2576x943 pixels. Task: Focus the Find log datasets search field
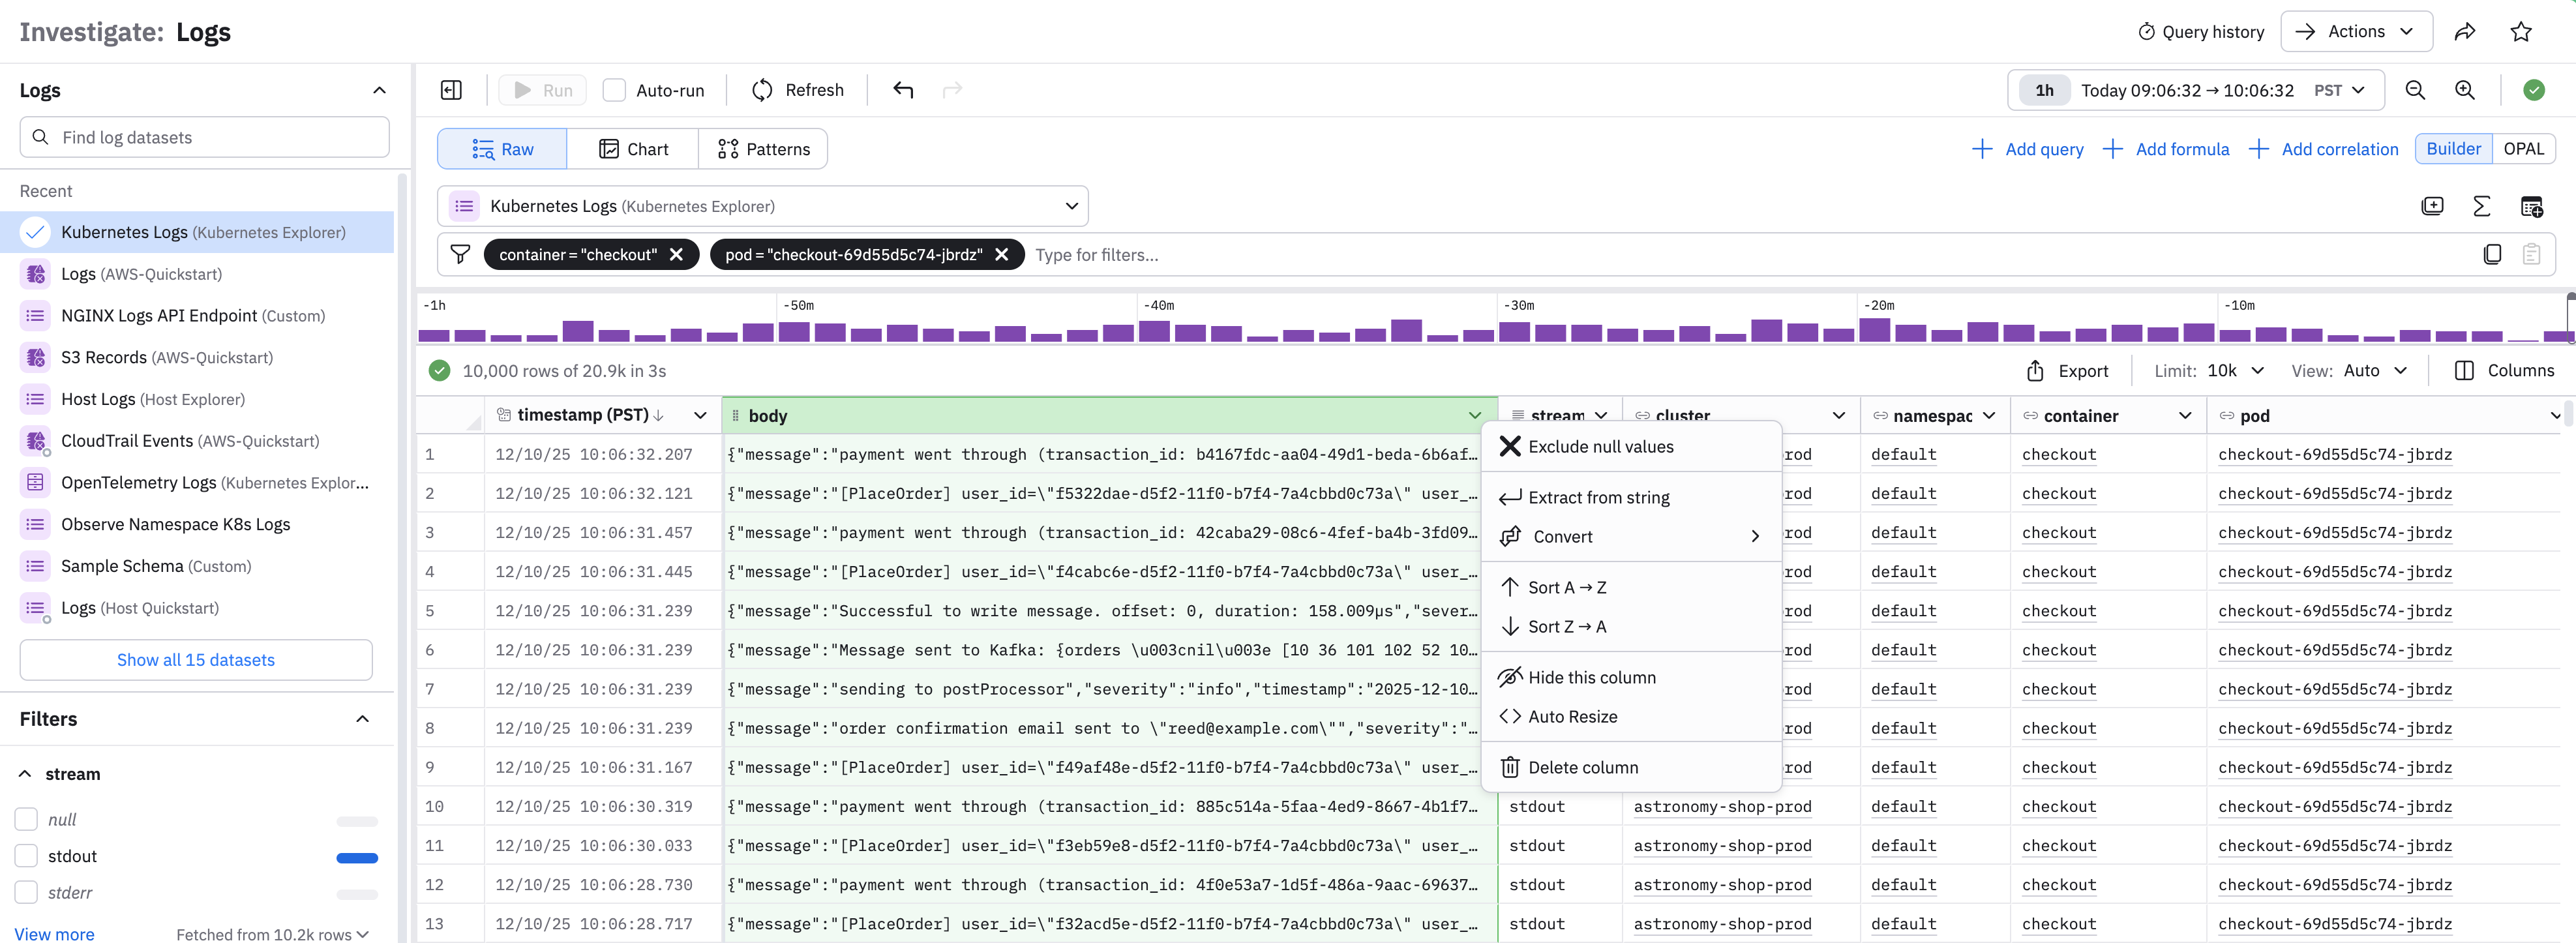point(205,137)
